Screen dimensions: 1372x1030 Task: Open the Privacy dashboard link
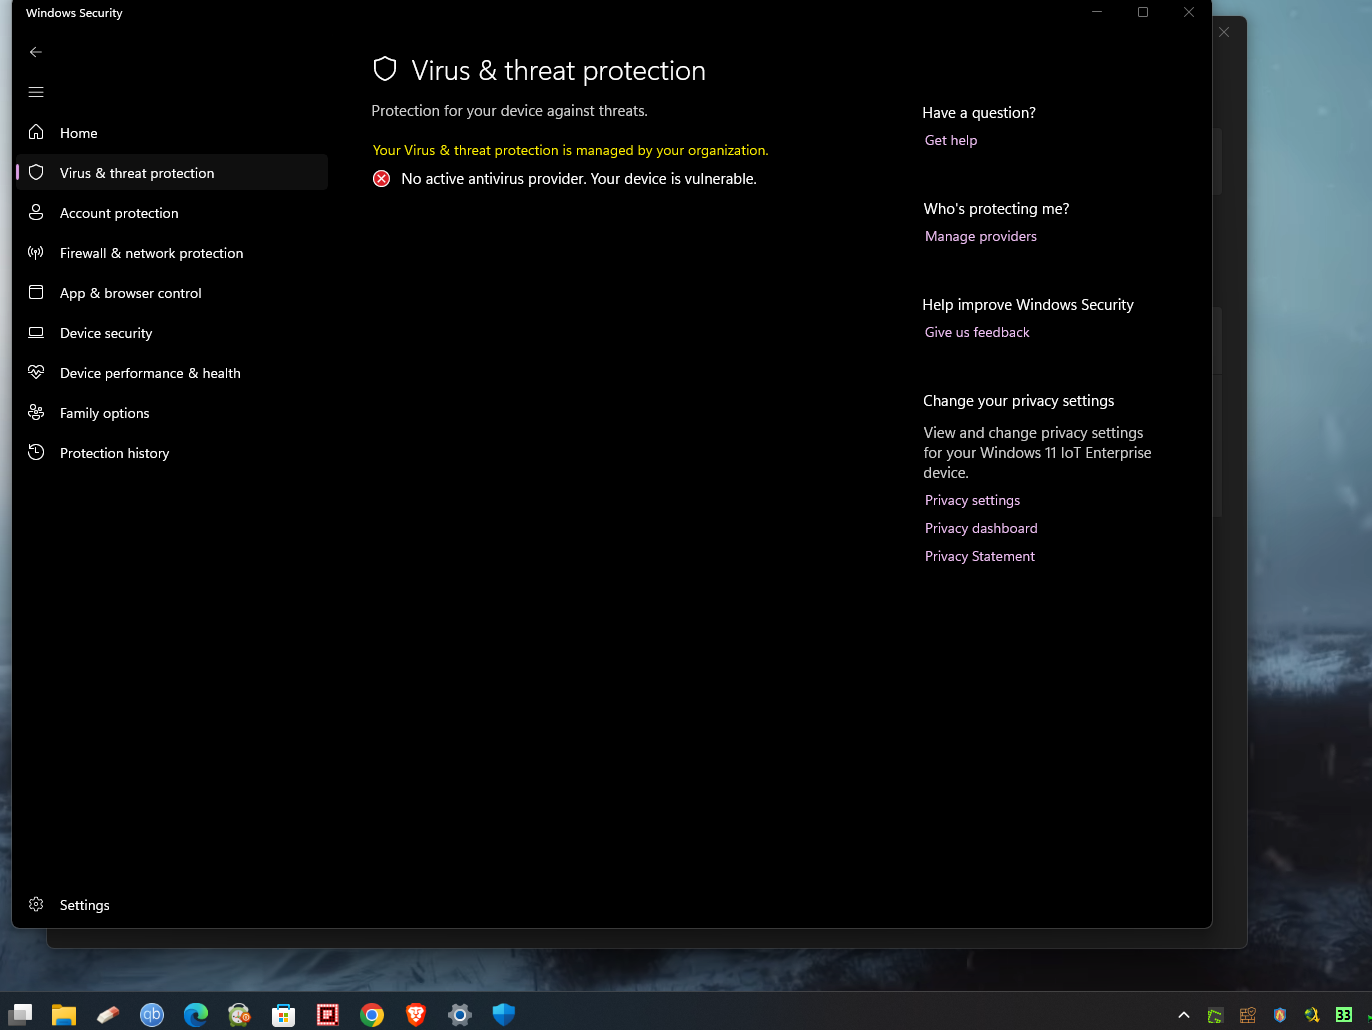pos(981,528)
